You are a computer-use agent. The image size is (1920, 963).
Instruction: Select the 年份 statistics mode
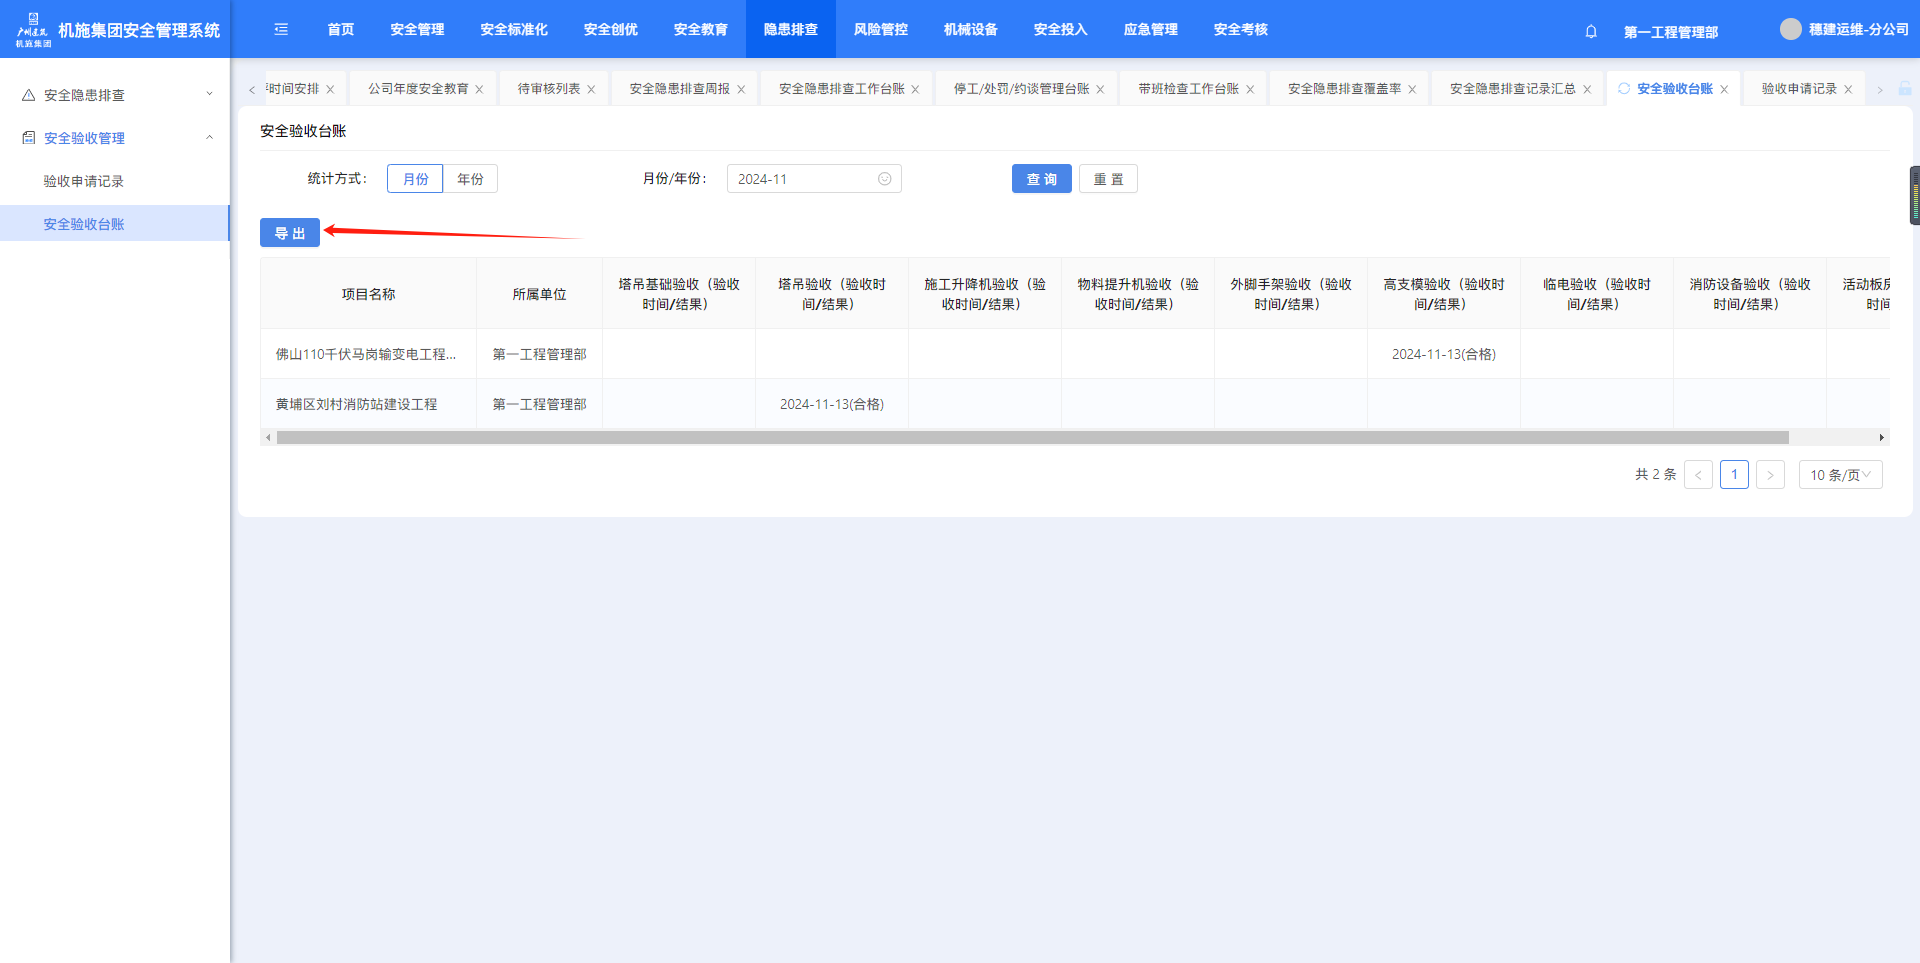coord(470,179)
